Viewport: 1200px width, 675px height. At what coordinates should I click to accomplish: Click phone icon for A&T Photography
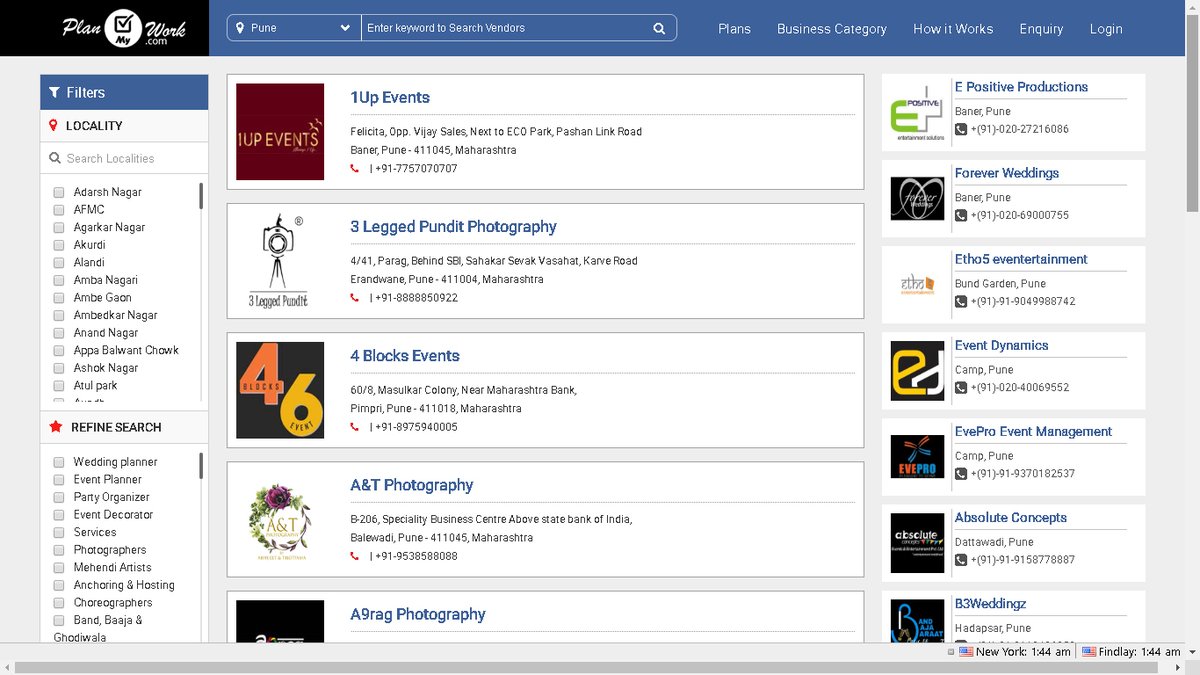coord(355,556)
